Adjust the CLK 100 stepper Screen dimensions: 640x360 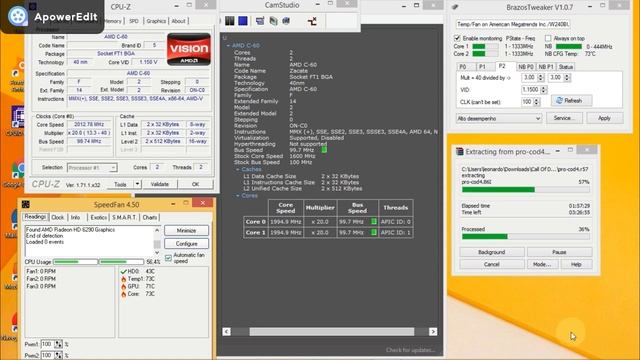point(537,102)
